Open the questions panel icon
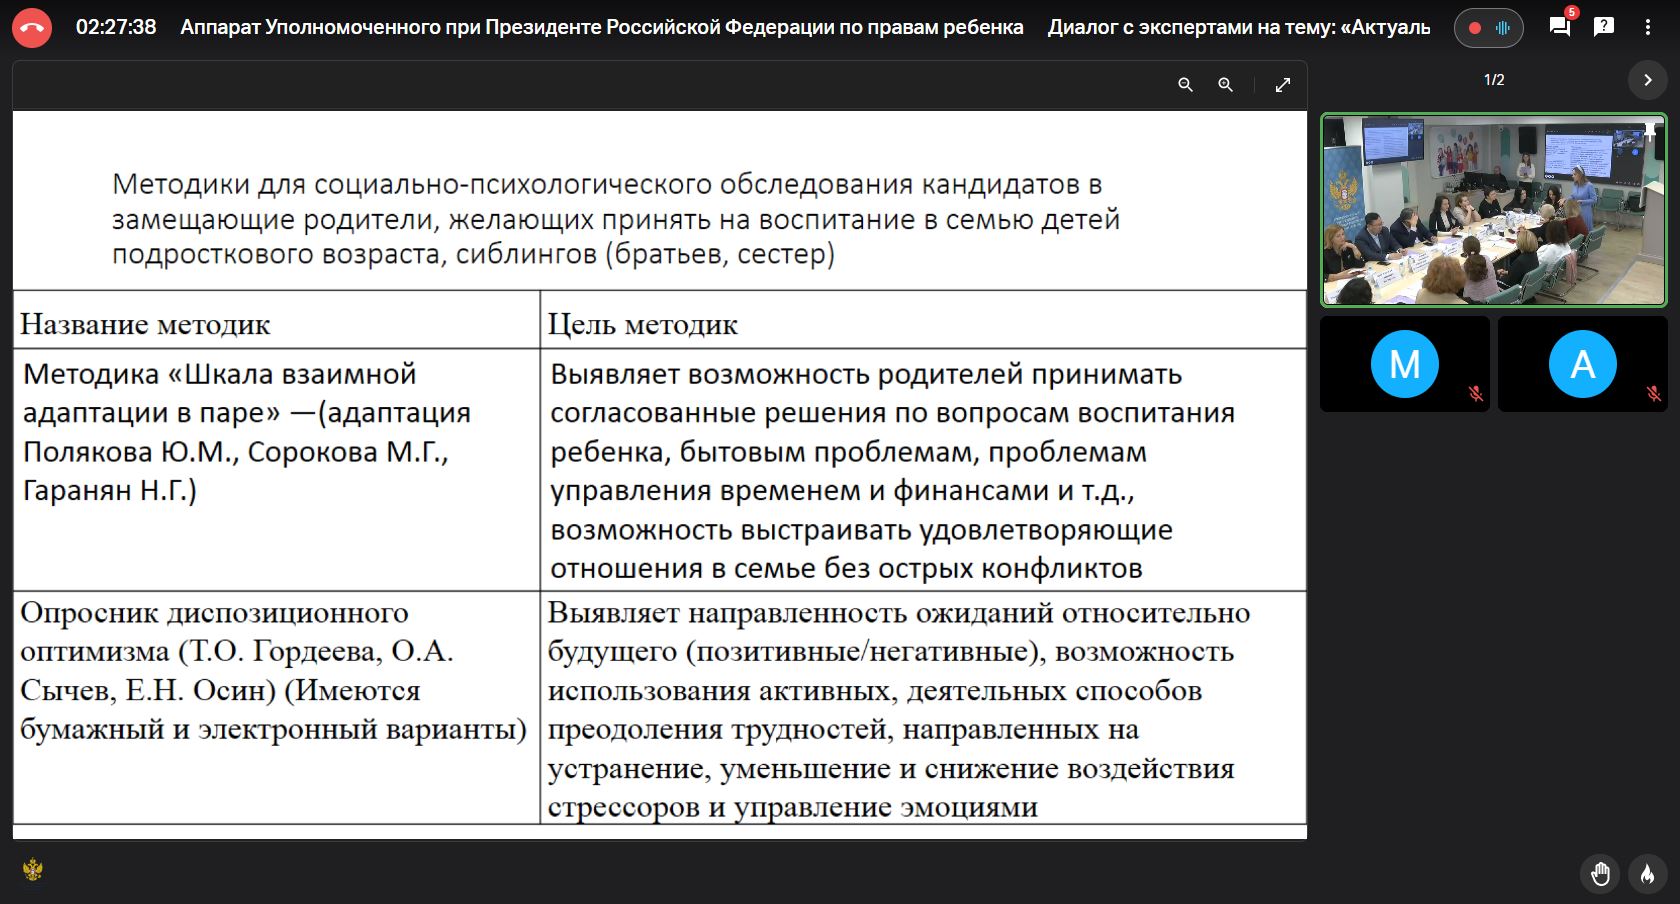The image size is (1680, 904). click(1603, 27)
